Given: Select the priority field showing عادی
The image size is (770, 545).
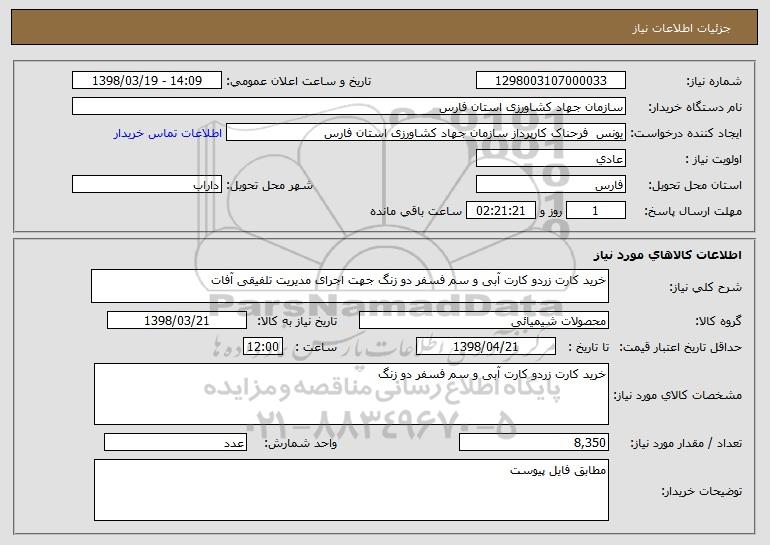Looking at the screenshot, I should [x=550, y=159].
